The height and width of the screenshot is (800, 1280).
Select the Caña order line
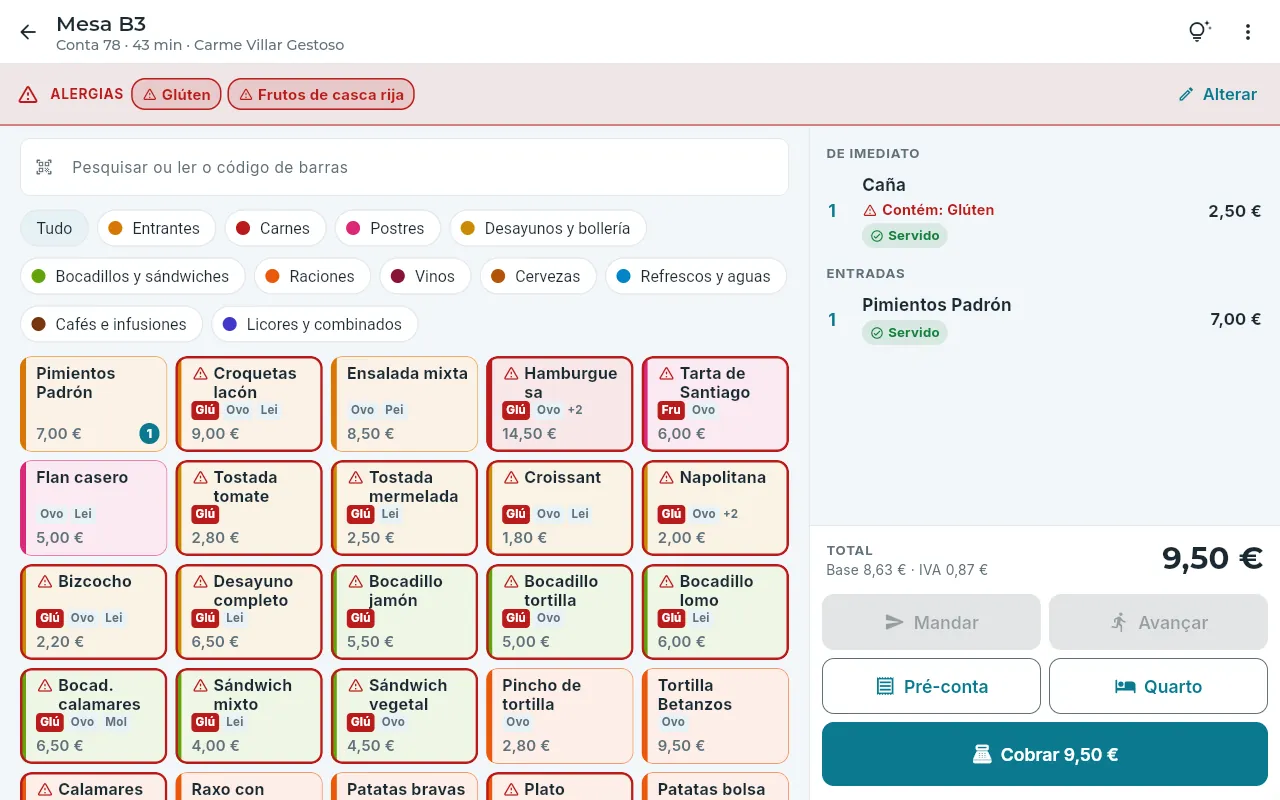(x=1045, y=211)
